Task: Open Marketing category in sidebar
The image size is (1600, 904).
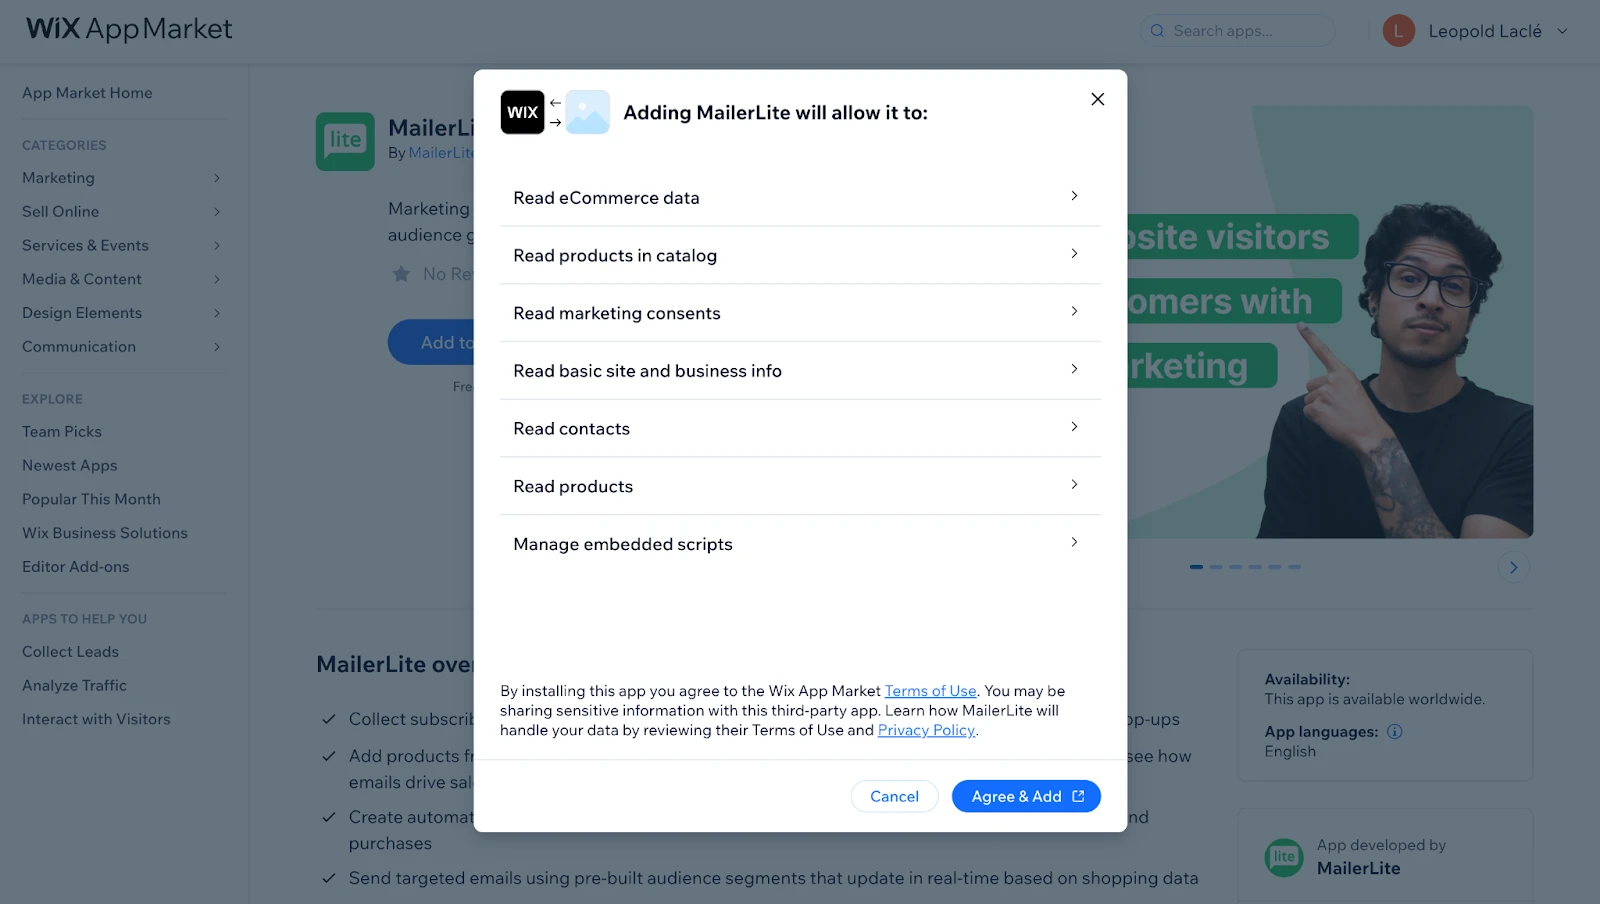Action: 59,178
